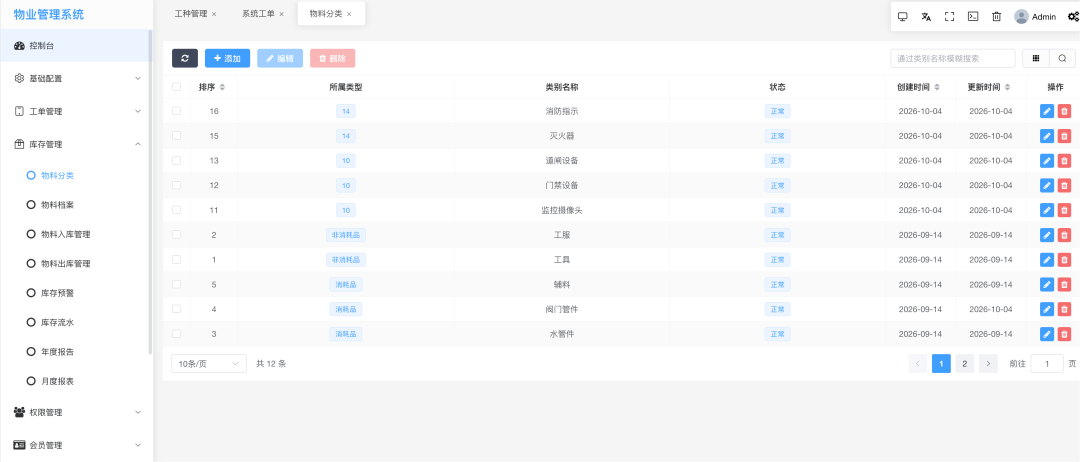Sort by 创建时间 column sort icon
This screenshot has width=1080, height=462.
937,87
